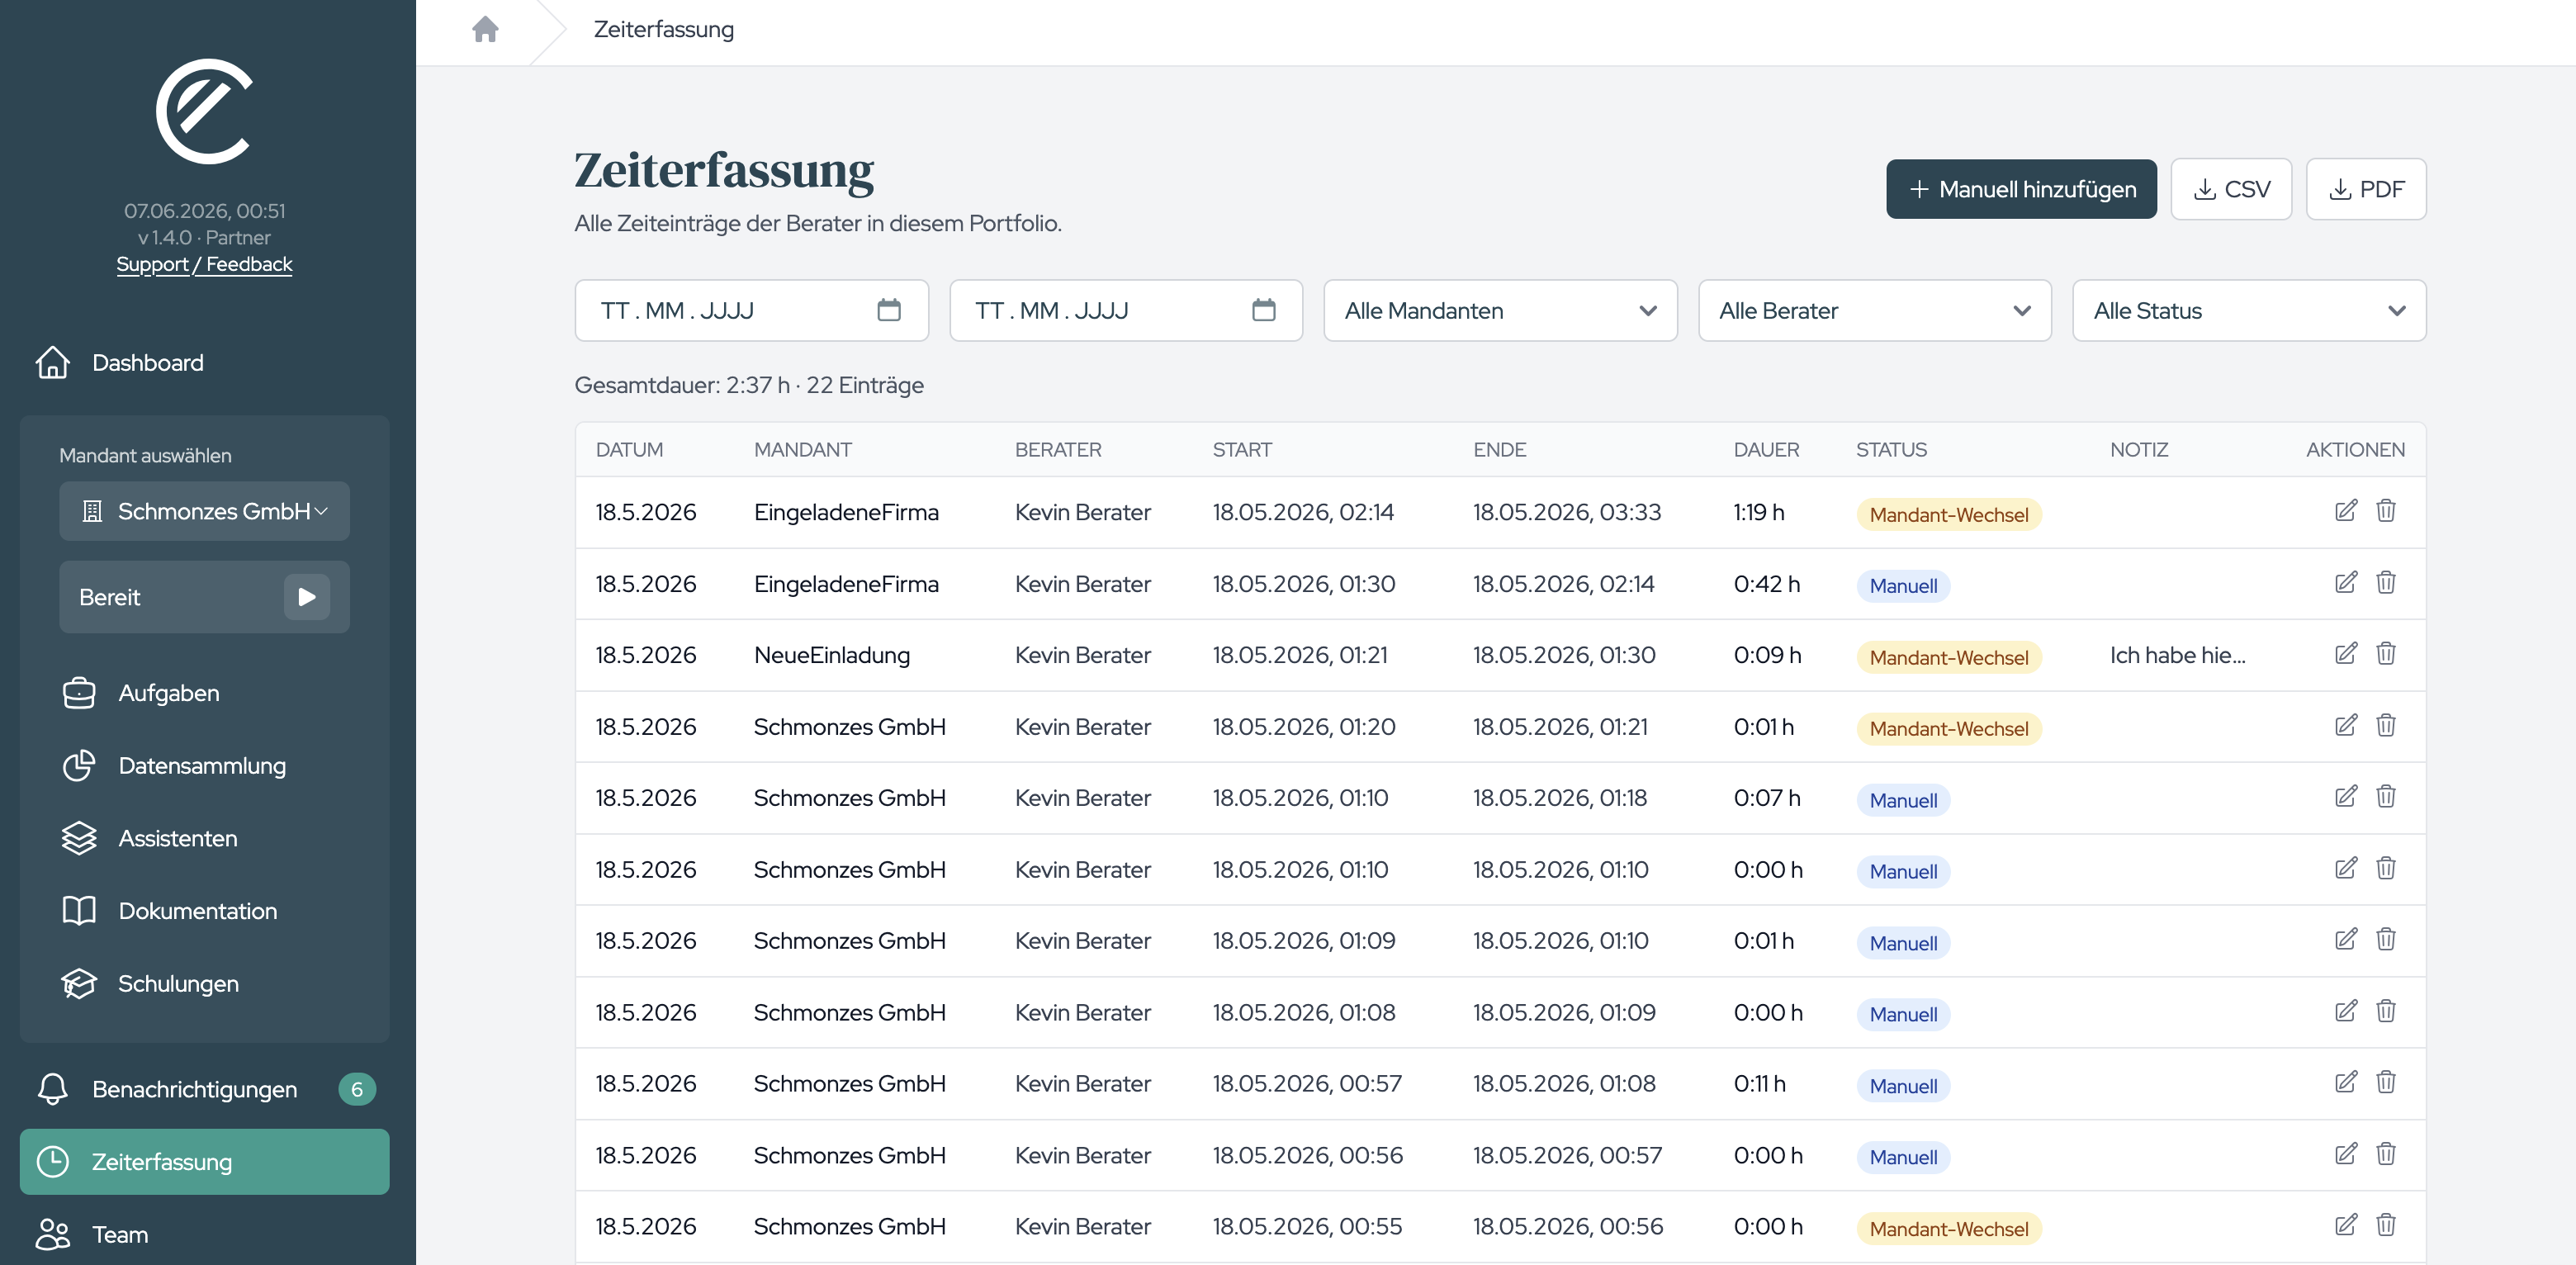The width and height of the screenshot is (2576, 1265).
Task: Click the home icon in the breadcrumb
Action: [x=485, y=29]
